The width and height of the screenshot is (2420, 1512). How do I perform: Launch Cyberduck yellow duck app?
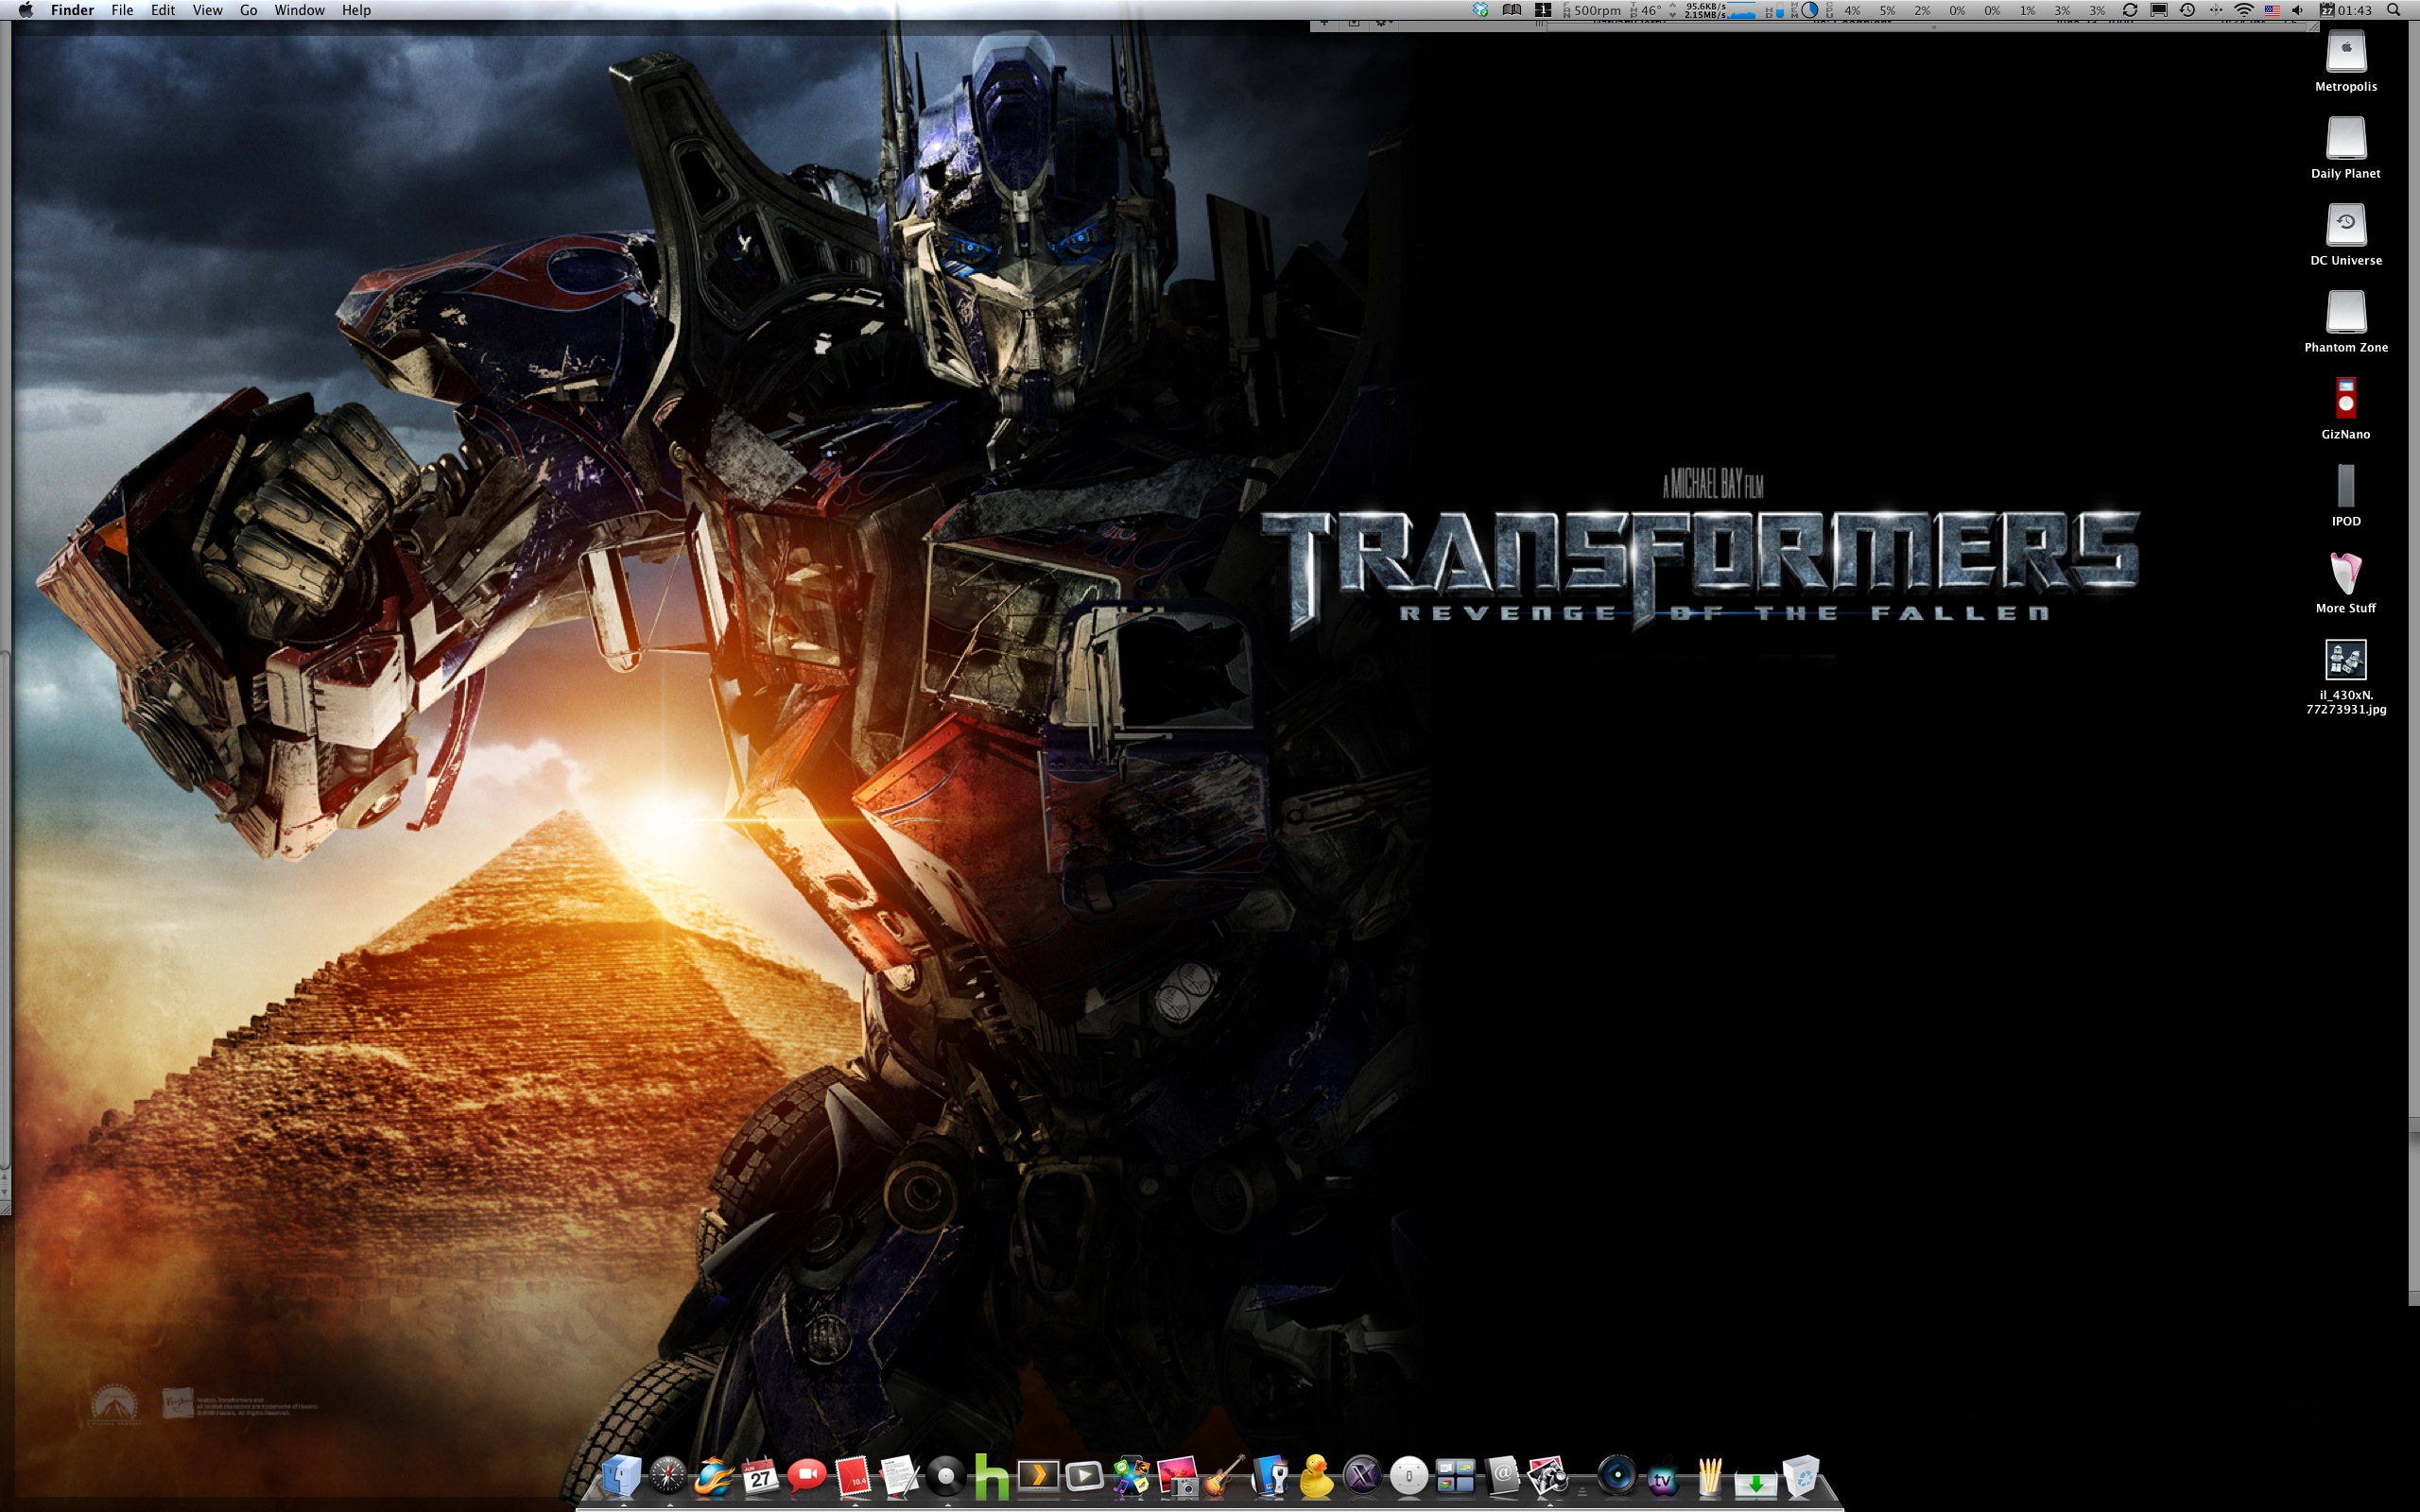[1316, 1476]
